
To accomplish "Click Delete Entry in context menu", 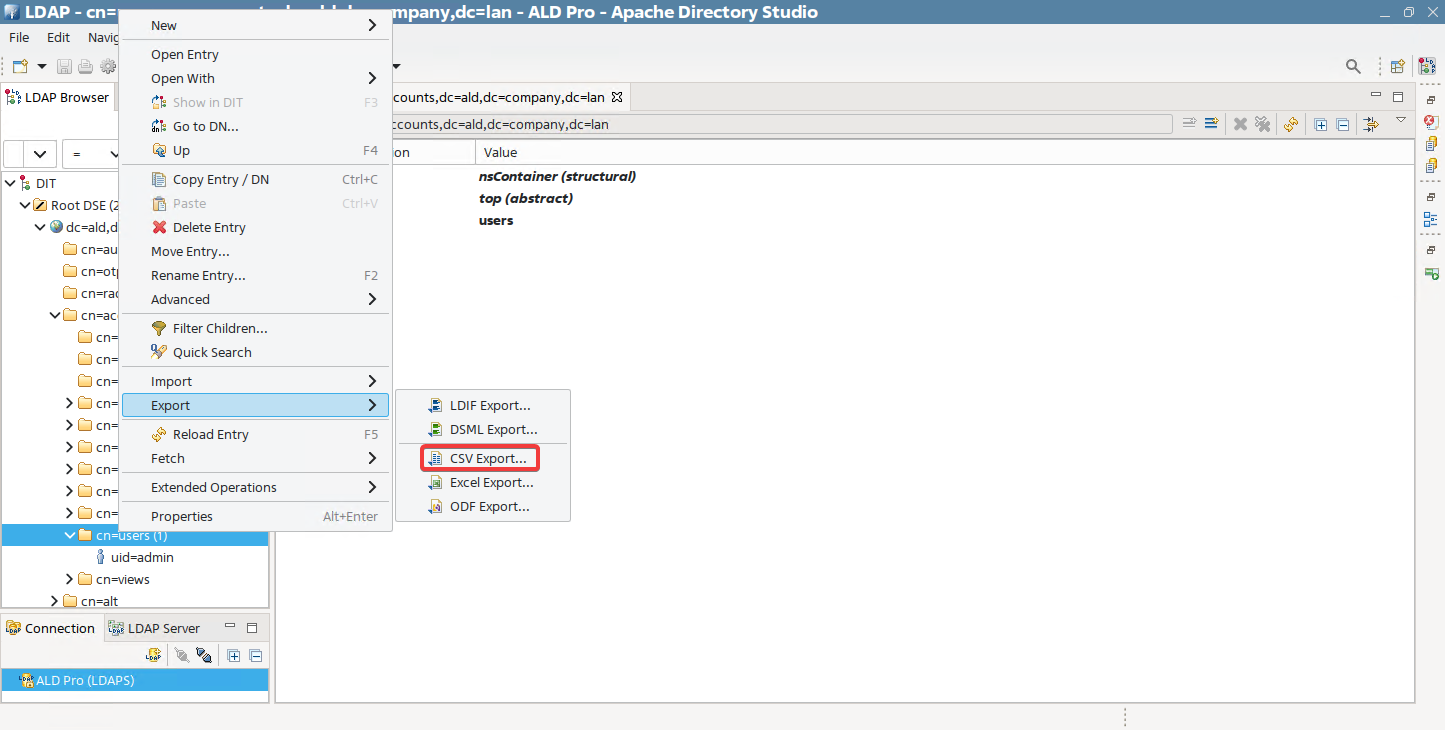I will click(255, 227).
